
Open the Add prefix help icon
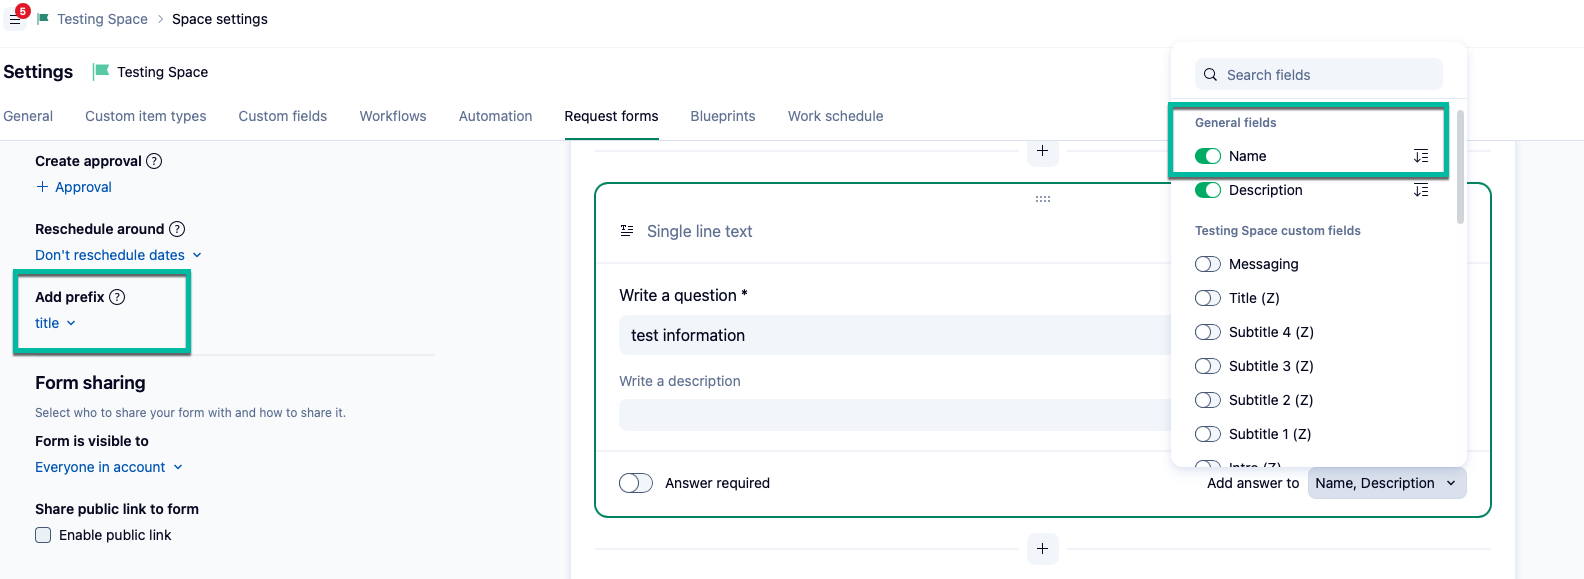(x=117, y=297)
